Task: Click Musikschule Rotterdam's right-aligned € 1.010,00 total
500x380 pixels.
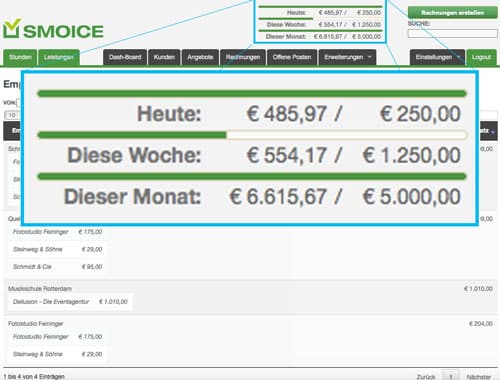Action: (478, 289)
